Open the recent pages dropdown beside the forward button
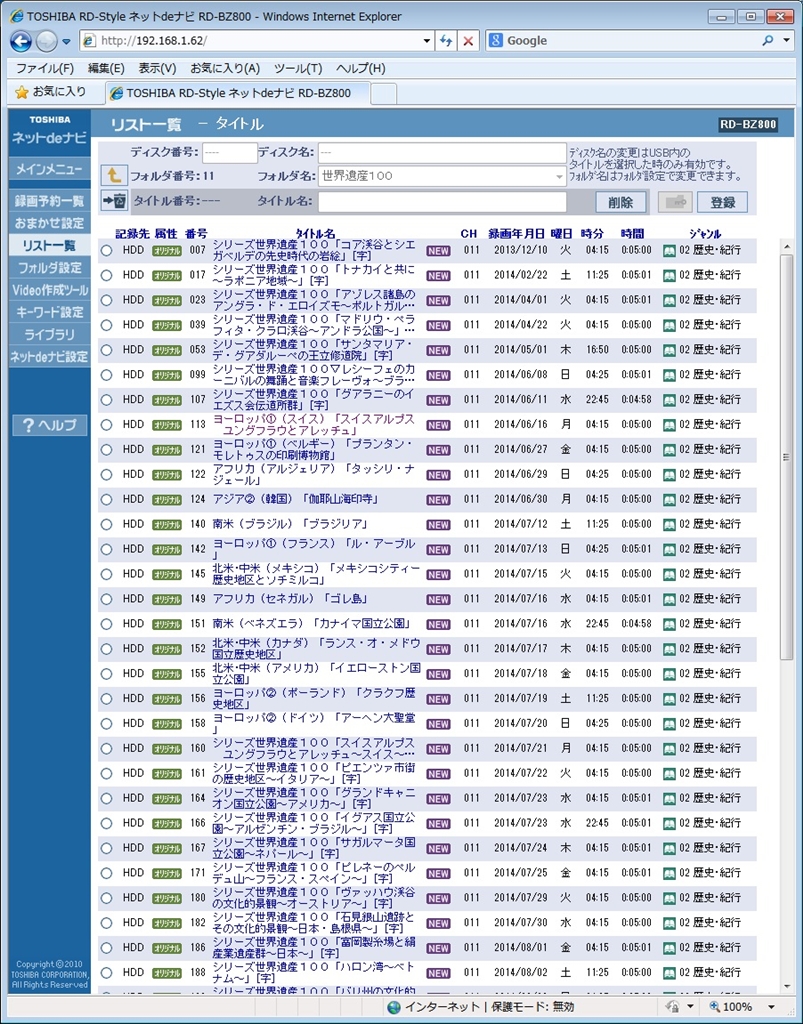803x1024 pixels. 67,42
